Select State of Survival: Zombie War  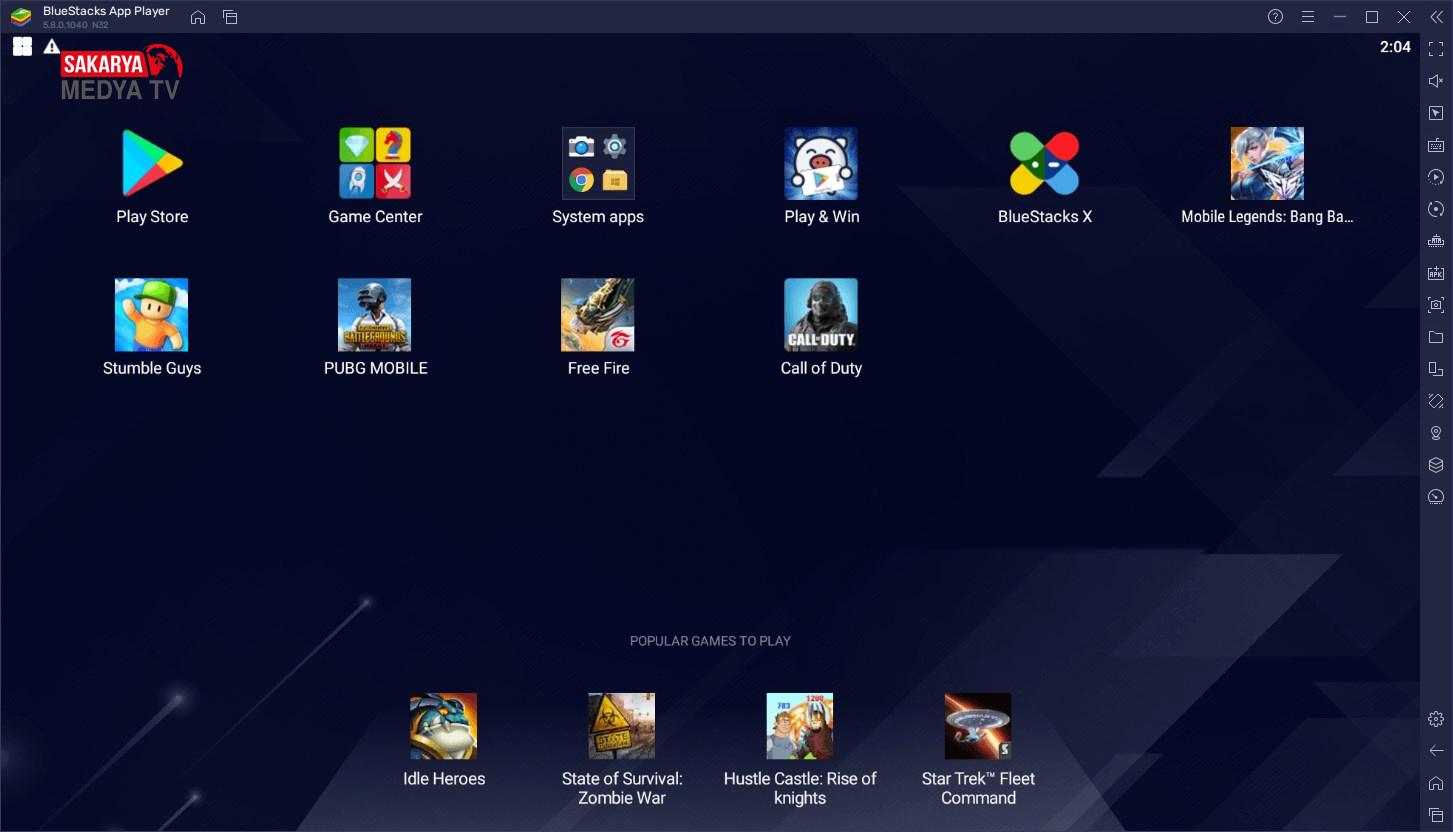click(x=622, y=726)
